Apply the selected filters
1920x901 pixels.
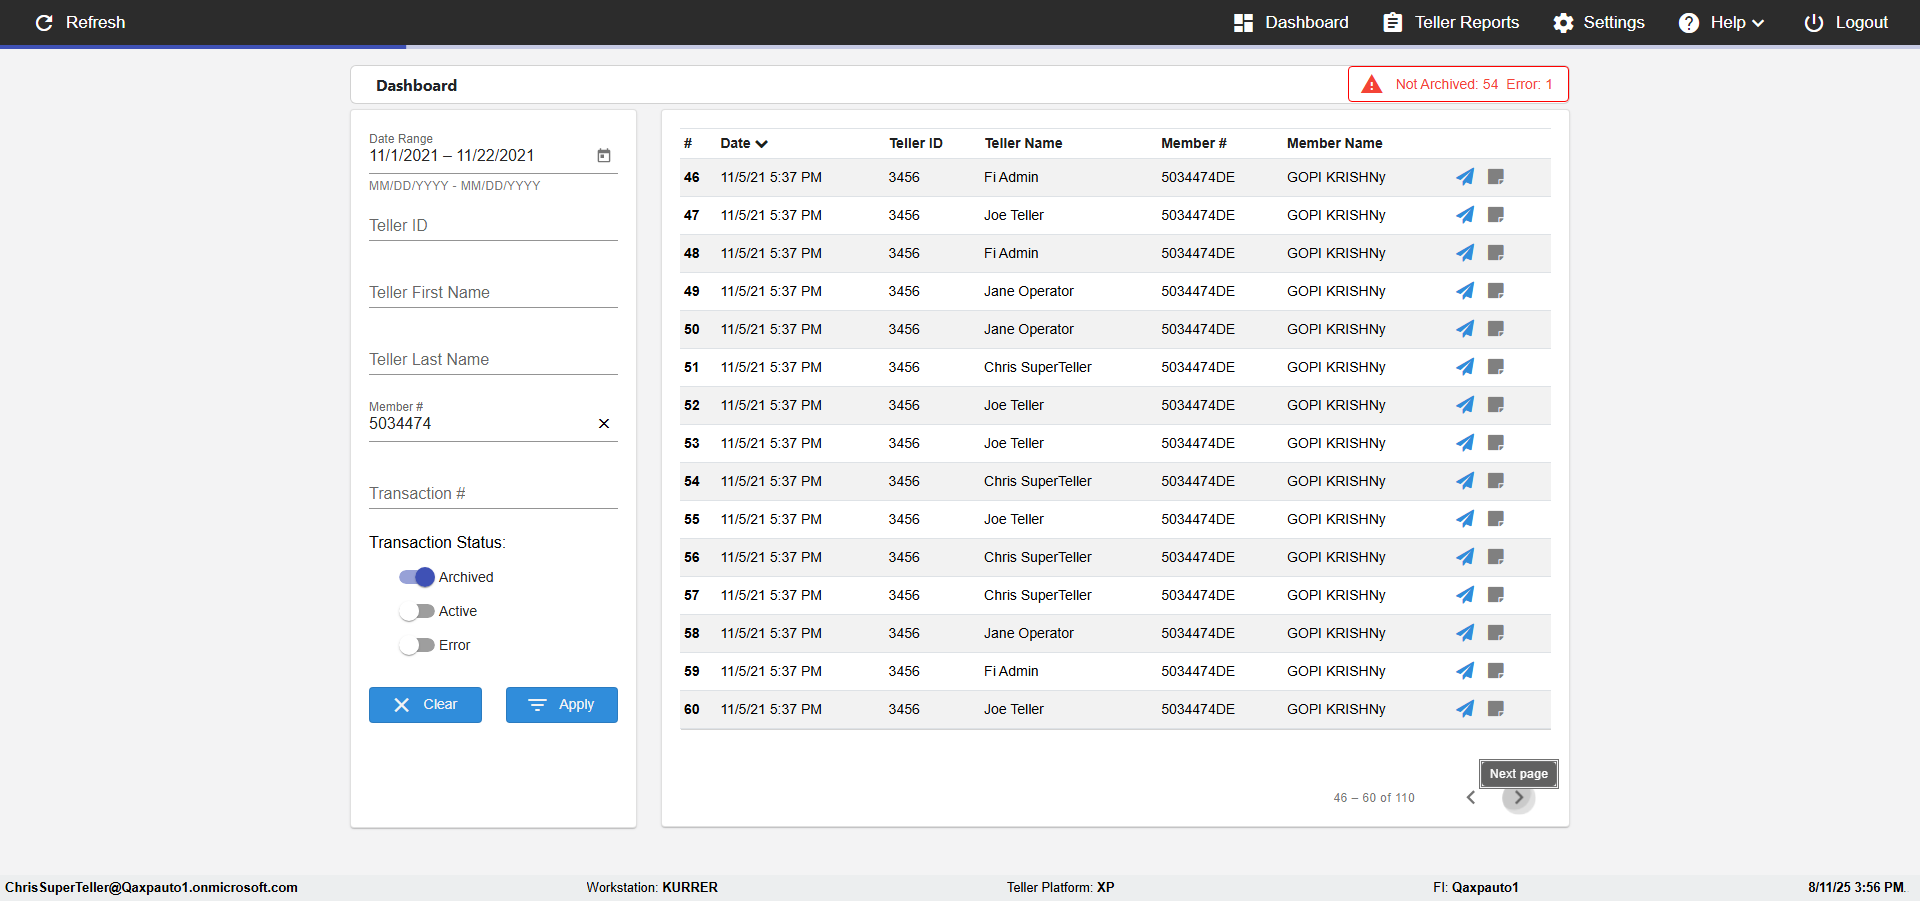click(562, 705)
